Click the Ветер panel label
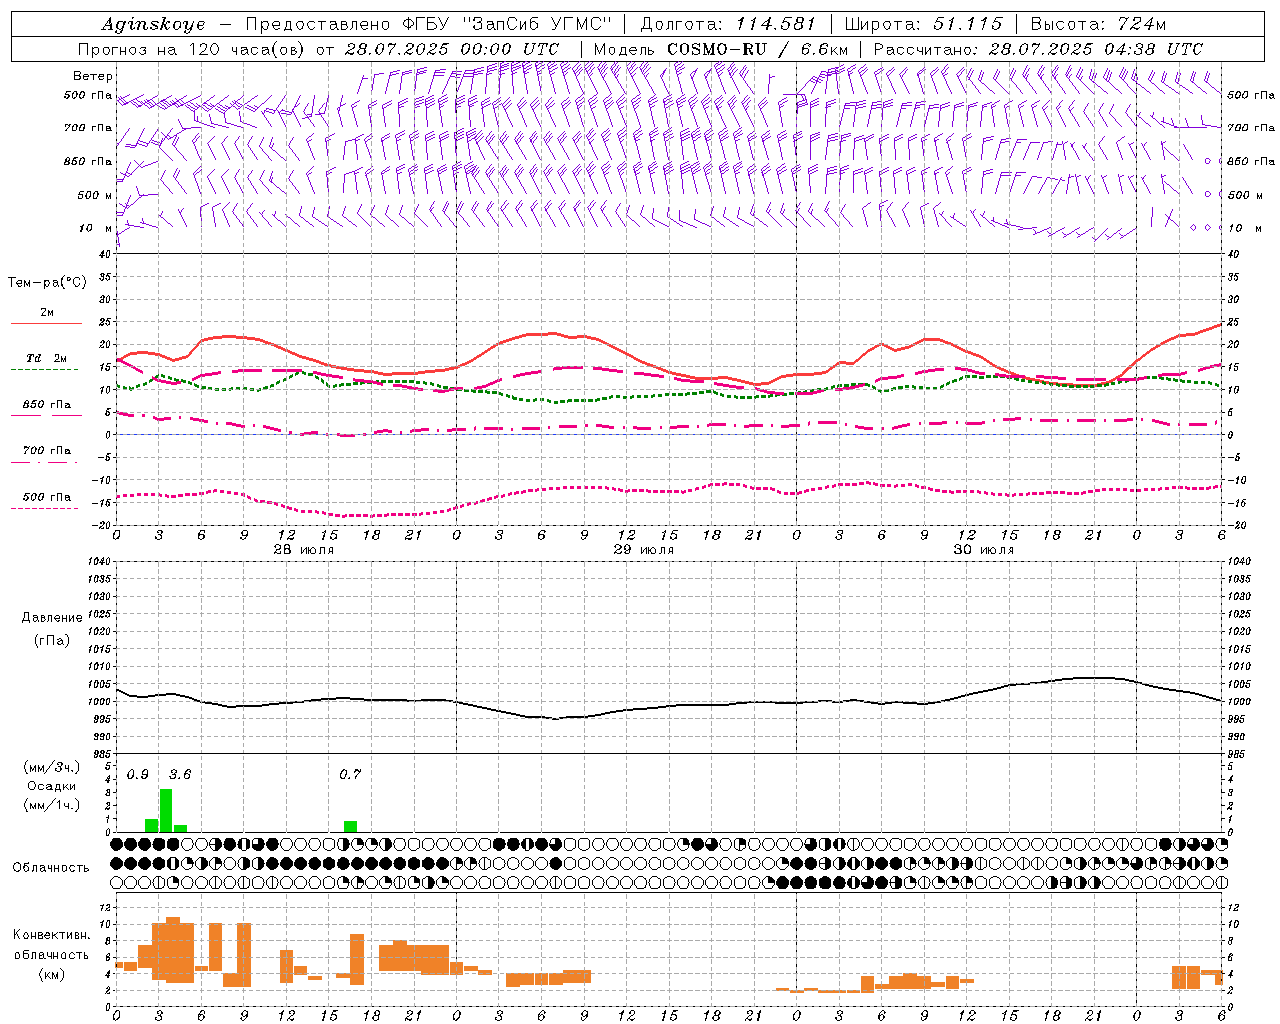This screenshot has height=1024, width=1280. pos(93,76)
